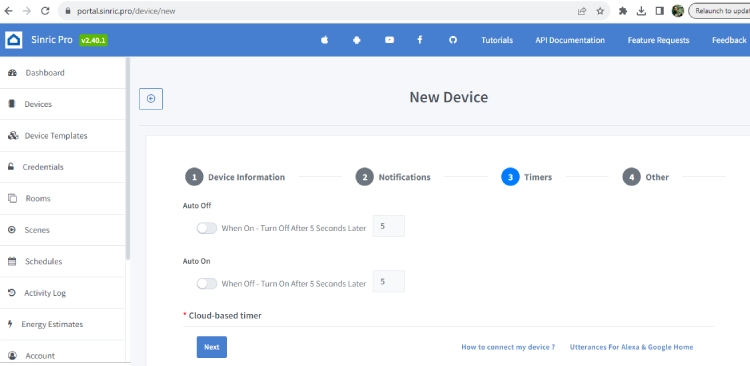Open the browser extensions puzzle icon
750x366 pixels.
click(x=623, y=11)
